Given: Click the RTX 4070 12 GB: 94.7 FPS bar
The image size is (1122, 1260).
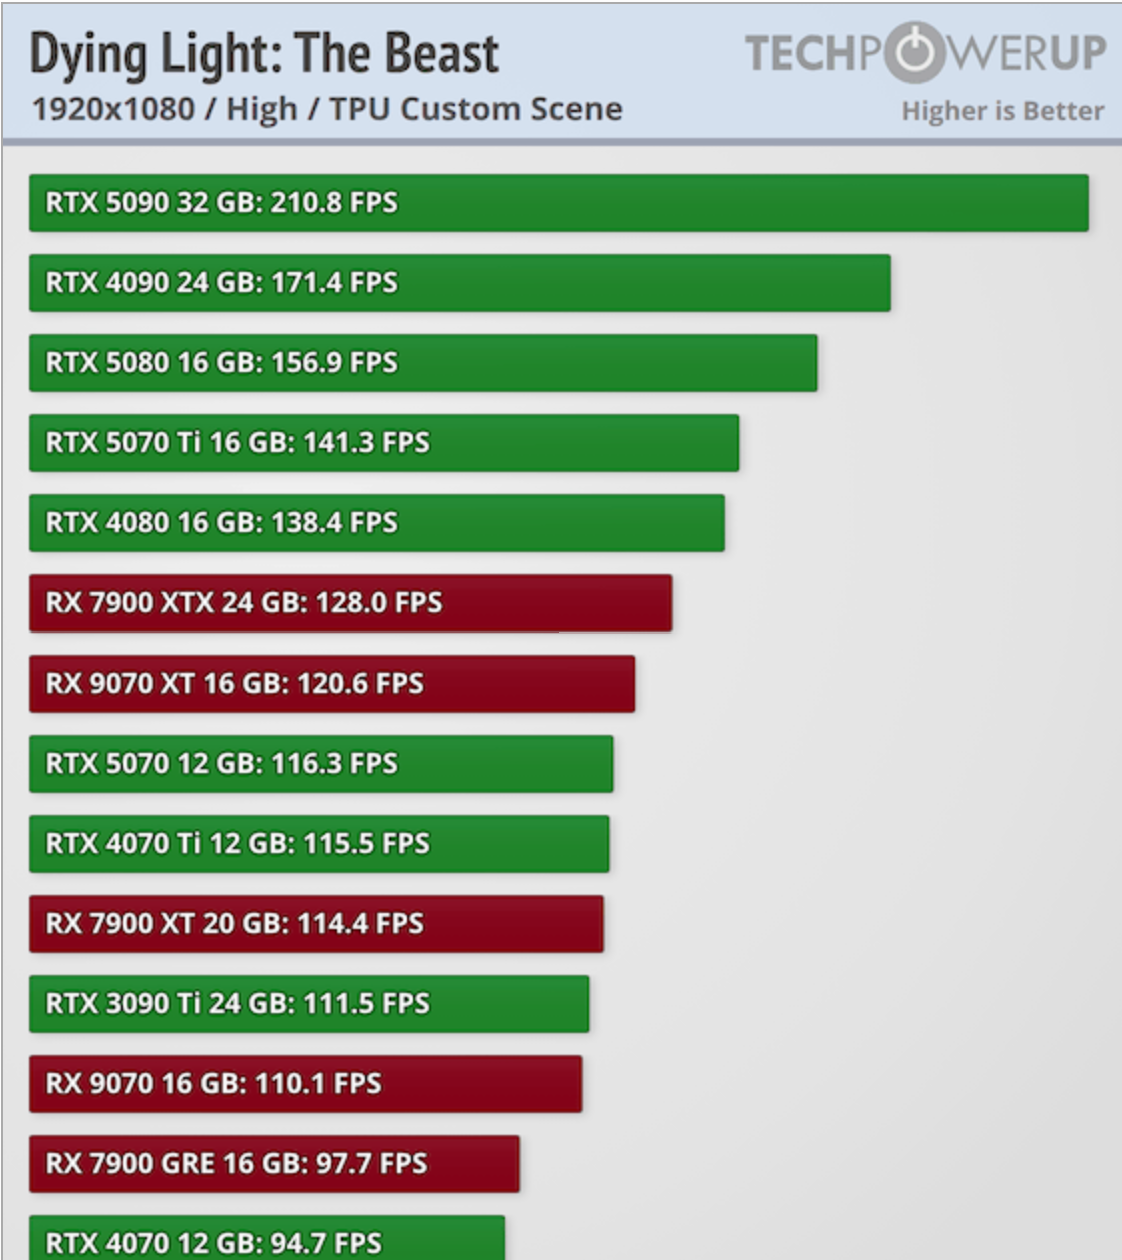Looking at the screenshot, I should point(267,1238).
